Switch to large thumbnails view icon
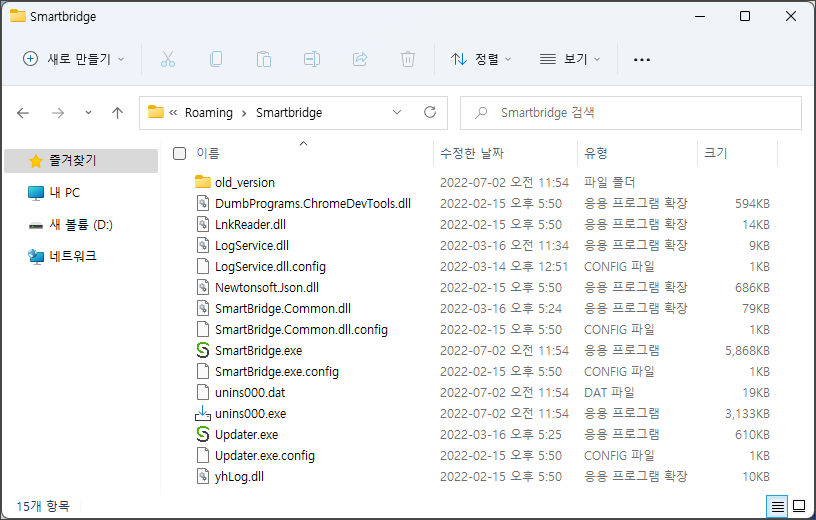816x520 pixels. click(x=799, y=506)
